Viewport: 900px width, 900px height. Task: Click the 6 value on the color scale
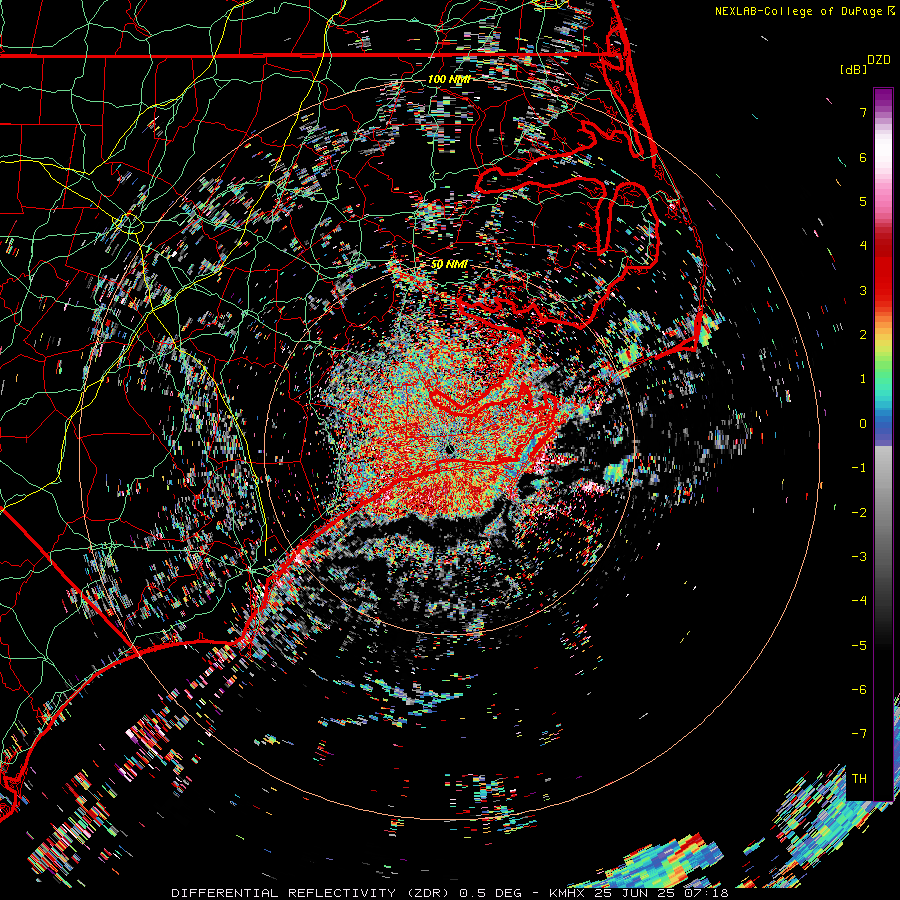[863, 157]
